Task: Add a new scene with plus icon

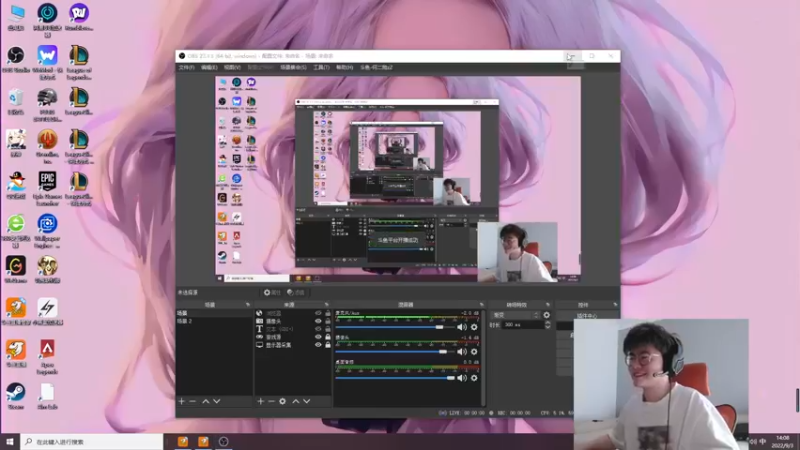Action: (181, 401)
